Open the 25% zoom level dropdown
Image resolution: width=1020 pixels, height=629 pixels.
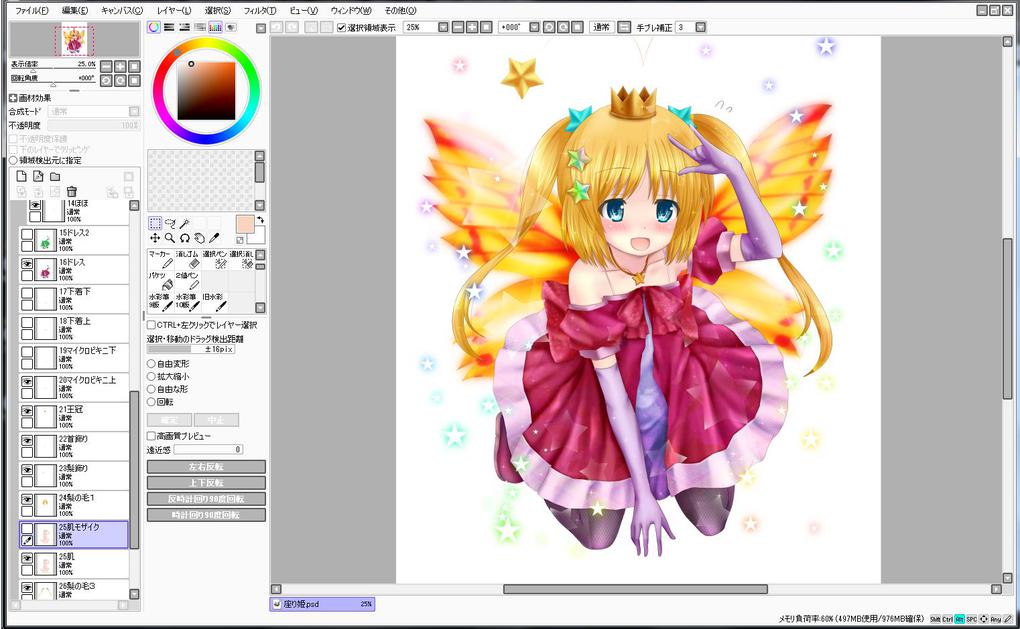(443, 27)
